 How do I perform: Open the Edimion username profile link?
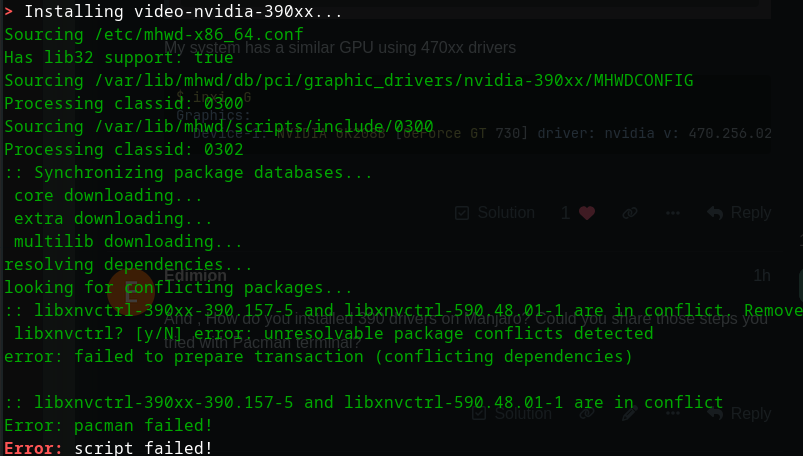195,275
